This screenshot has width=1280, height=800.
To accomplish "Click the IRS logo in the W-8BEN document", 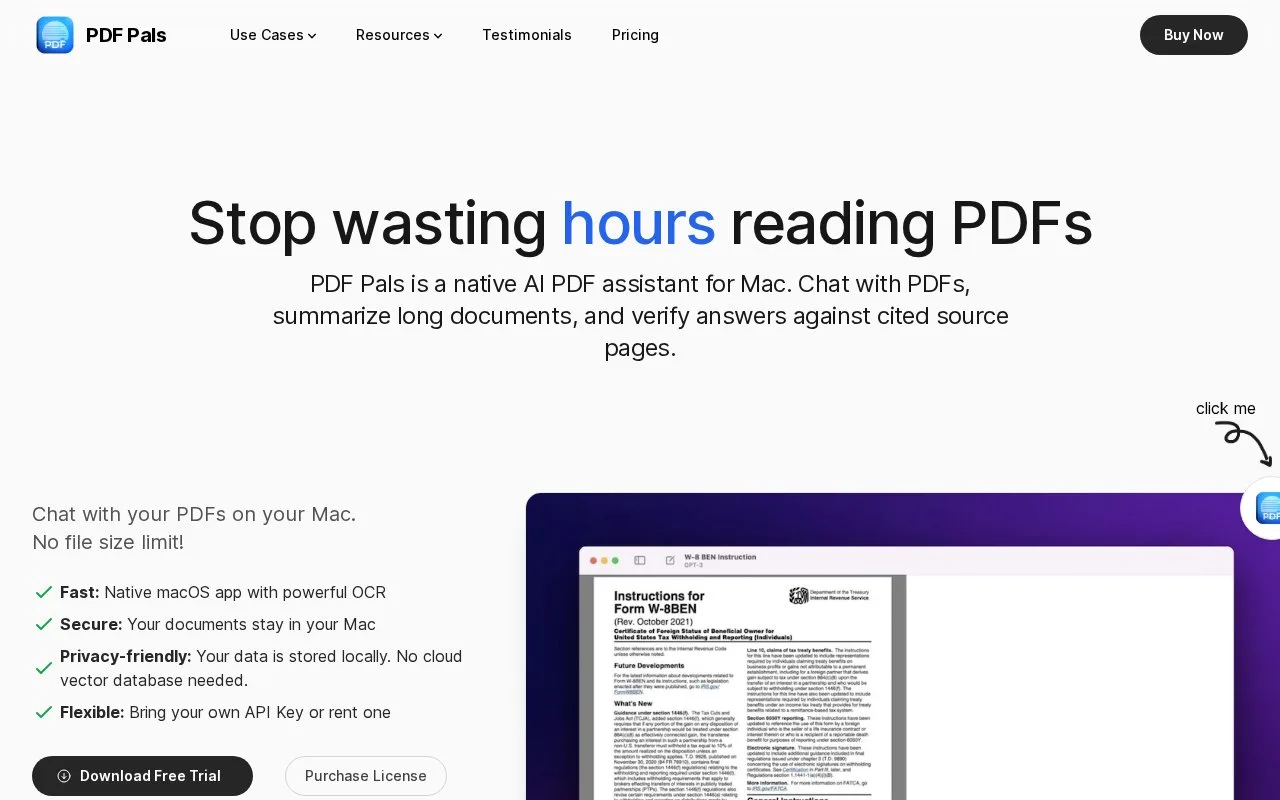I will pyautogui.click(x=798, y=596).
